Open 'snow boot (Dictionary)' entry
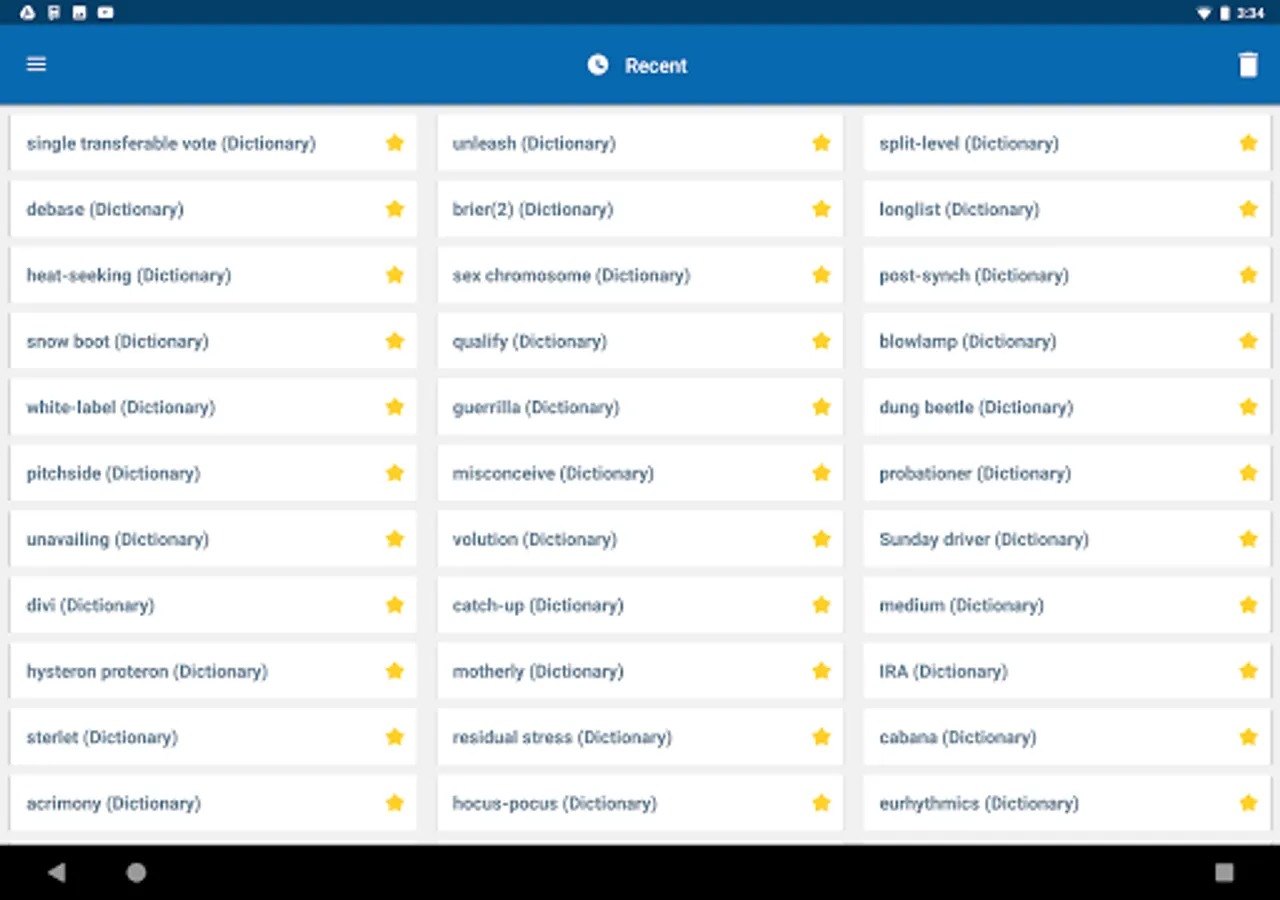Image resolution: width=1280 pixels, height=900 pixels. [x=213, y=341]
